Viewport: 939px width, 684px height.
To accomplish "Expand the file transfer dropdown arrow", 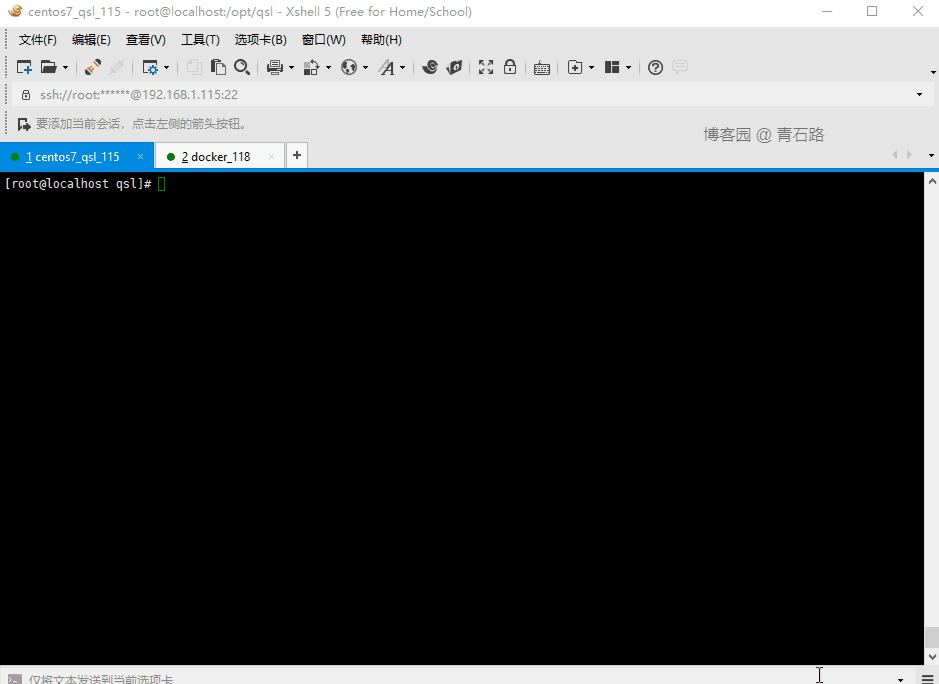I will click(328, 68).
